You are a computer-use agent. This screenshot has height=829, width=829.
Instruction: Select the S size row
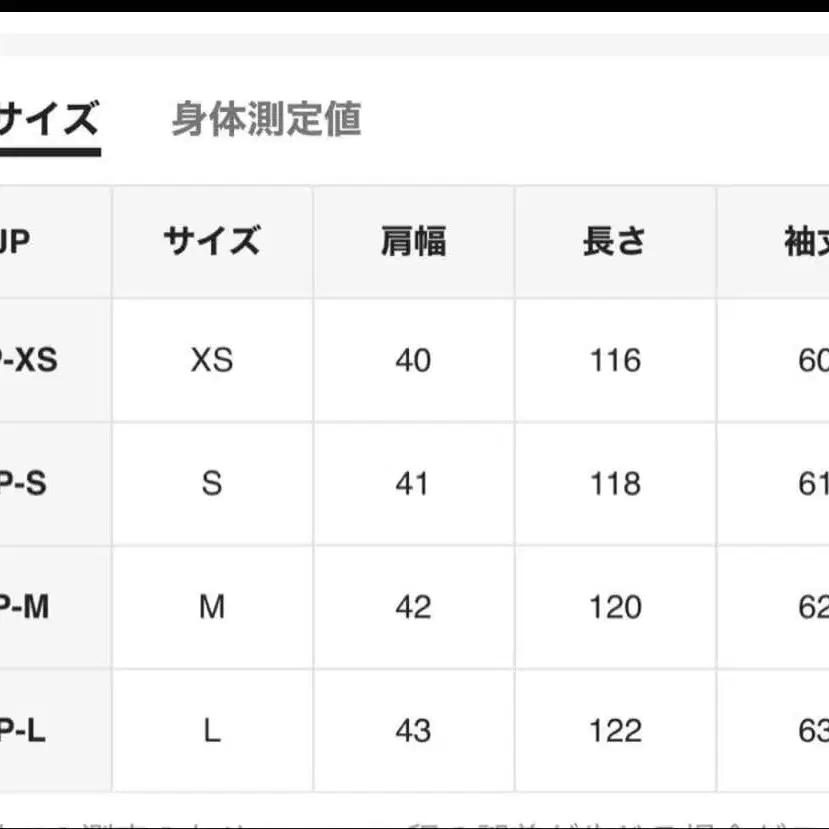[x=211, y=483]
